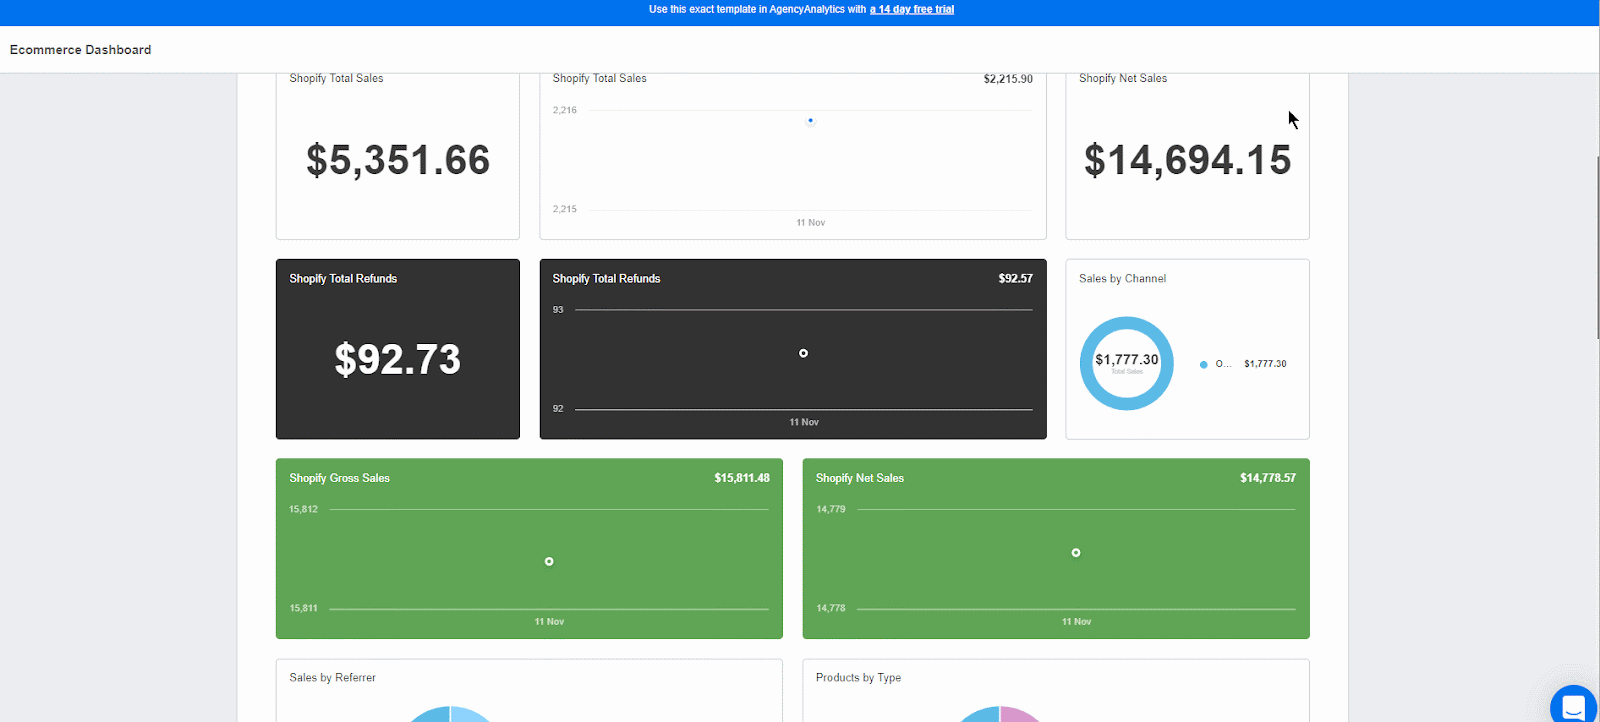Open the chat support bubble icon
This screenshot has height=722, width=1600.
tap(1574, 706)
